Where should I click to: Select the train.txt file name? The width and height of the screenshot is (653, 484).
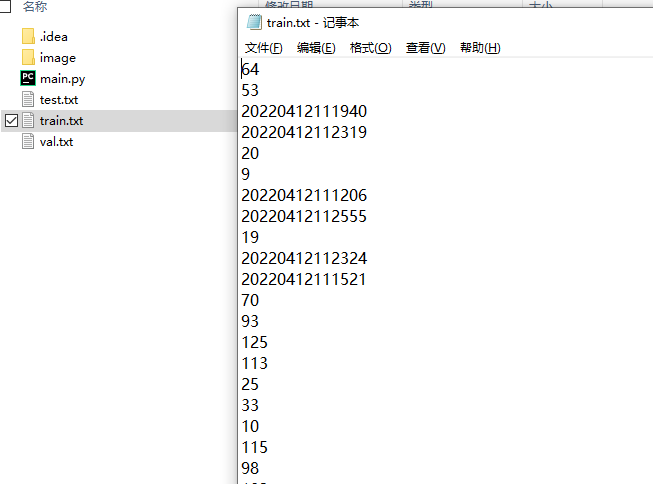tap(61, 121)
